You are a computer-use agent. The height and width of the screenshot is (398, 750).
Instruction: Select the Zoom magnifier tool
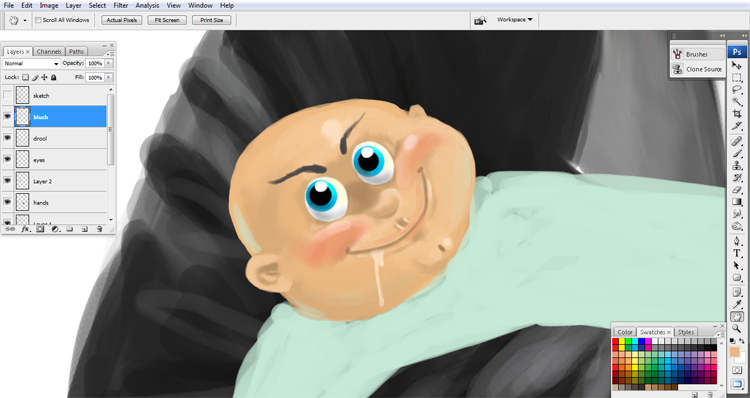point(737,328)
